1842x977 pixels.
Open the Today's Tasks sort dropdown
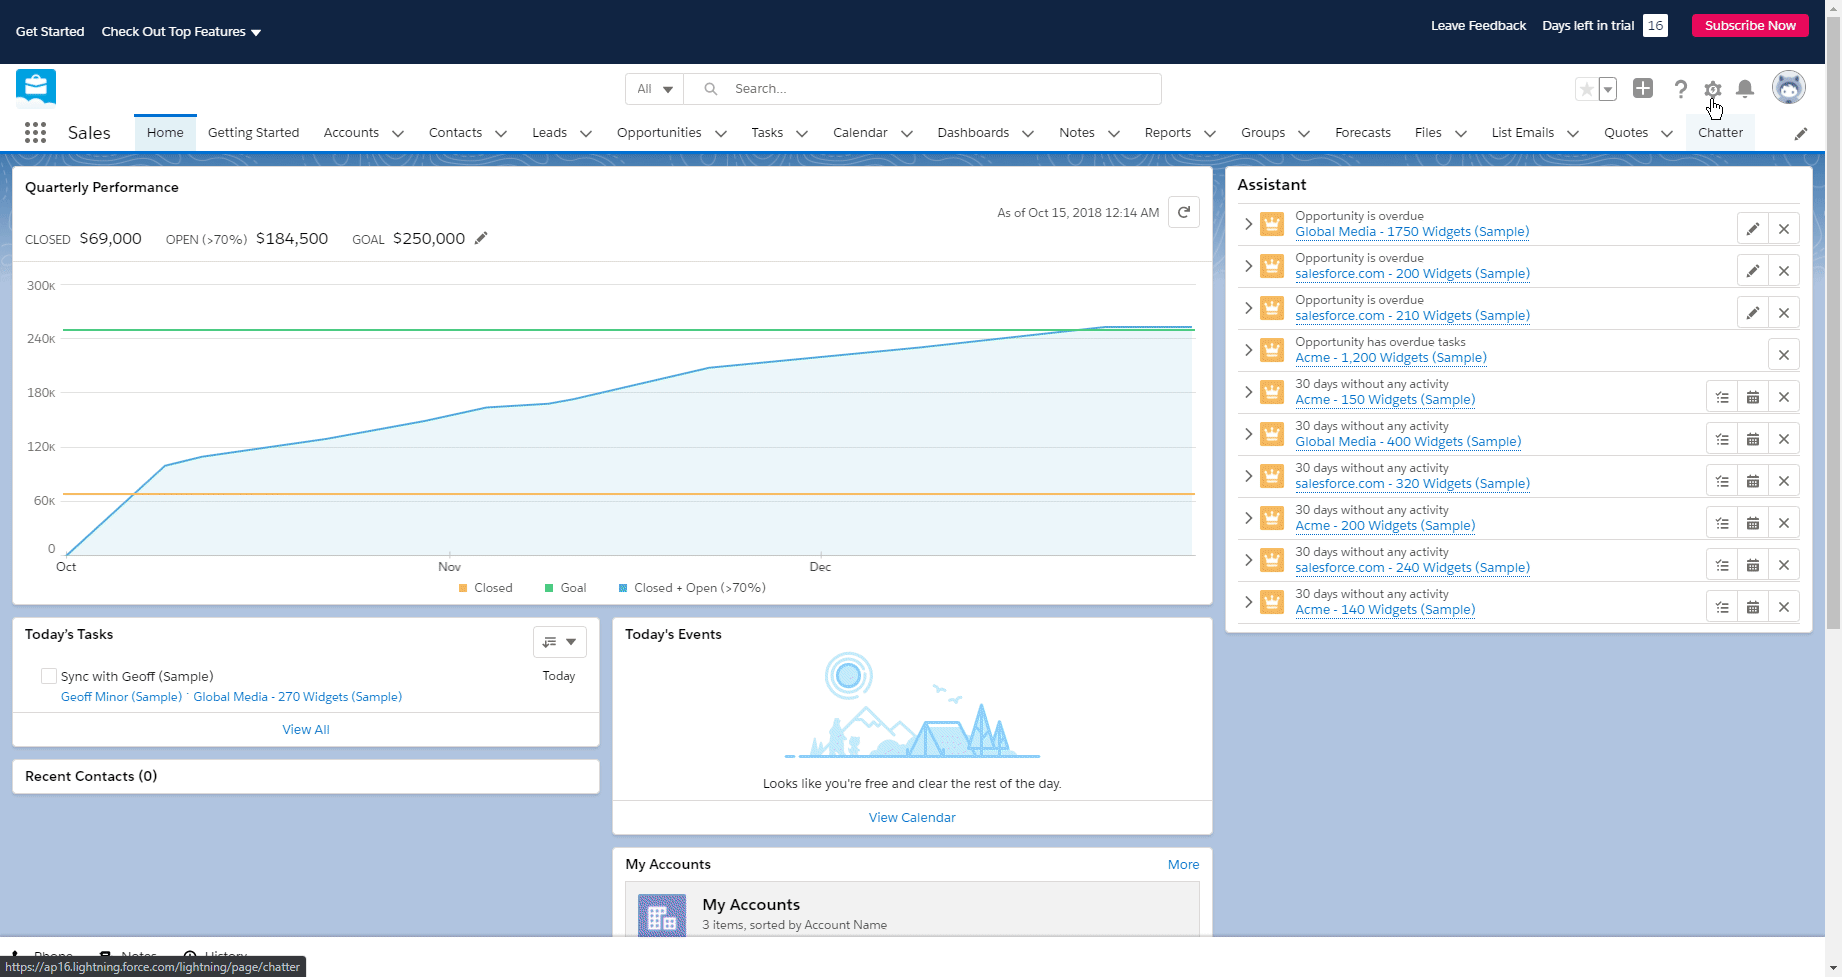pos(559,641)
